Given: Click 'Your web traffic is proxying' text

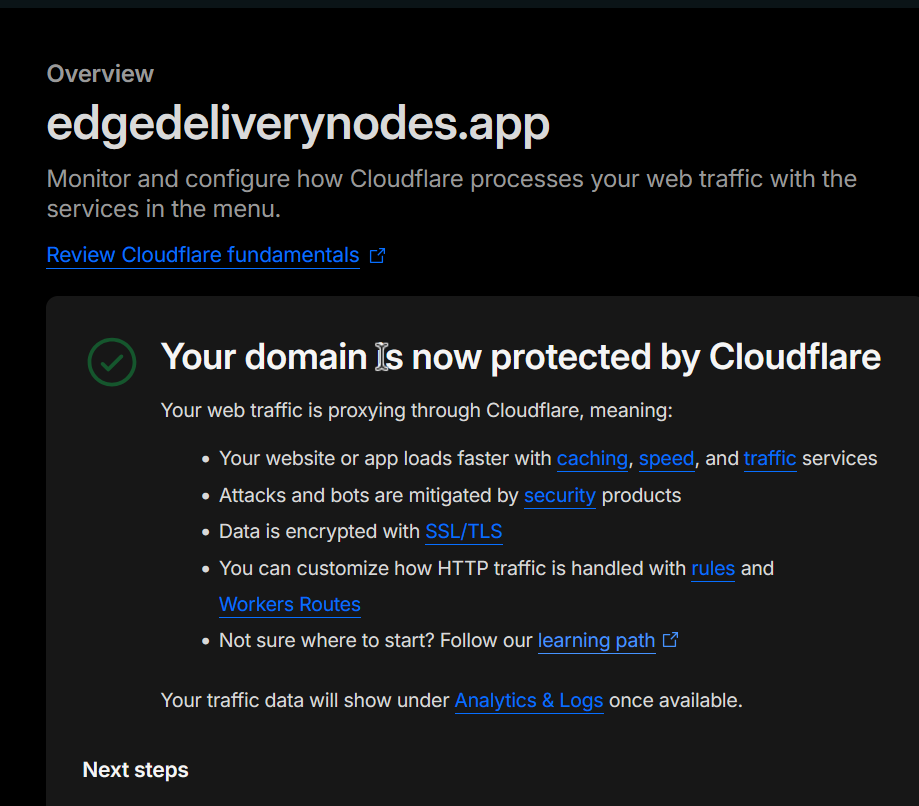Looking at the screenshot, I should [x=417, y=410].
